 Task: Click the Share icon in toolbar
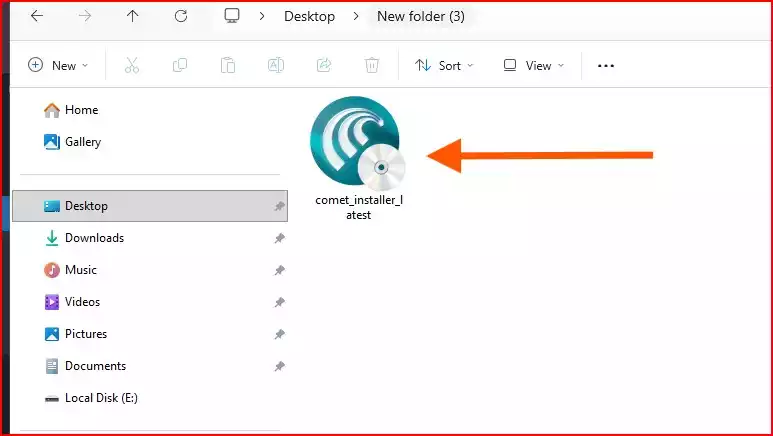pos(324,65)
